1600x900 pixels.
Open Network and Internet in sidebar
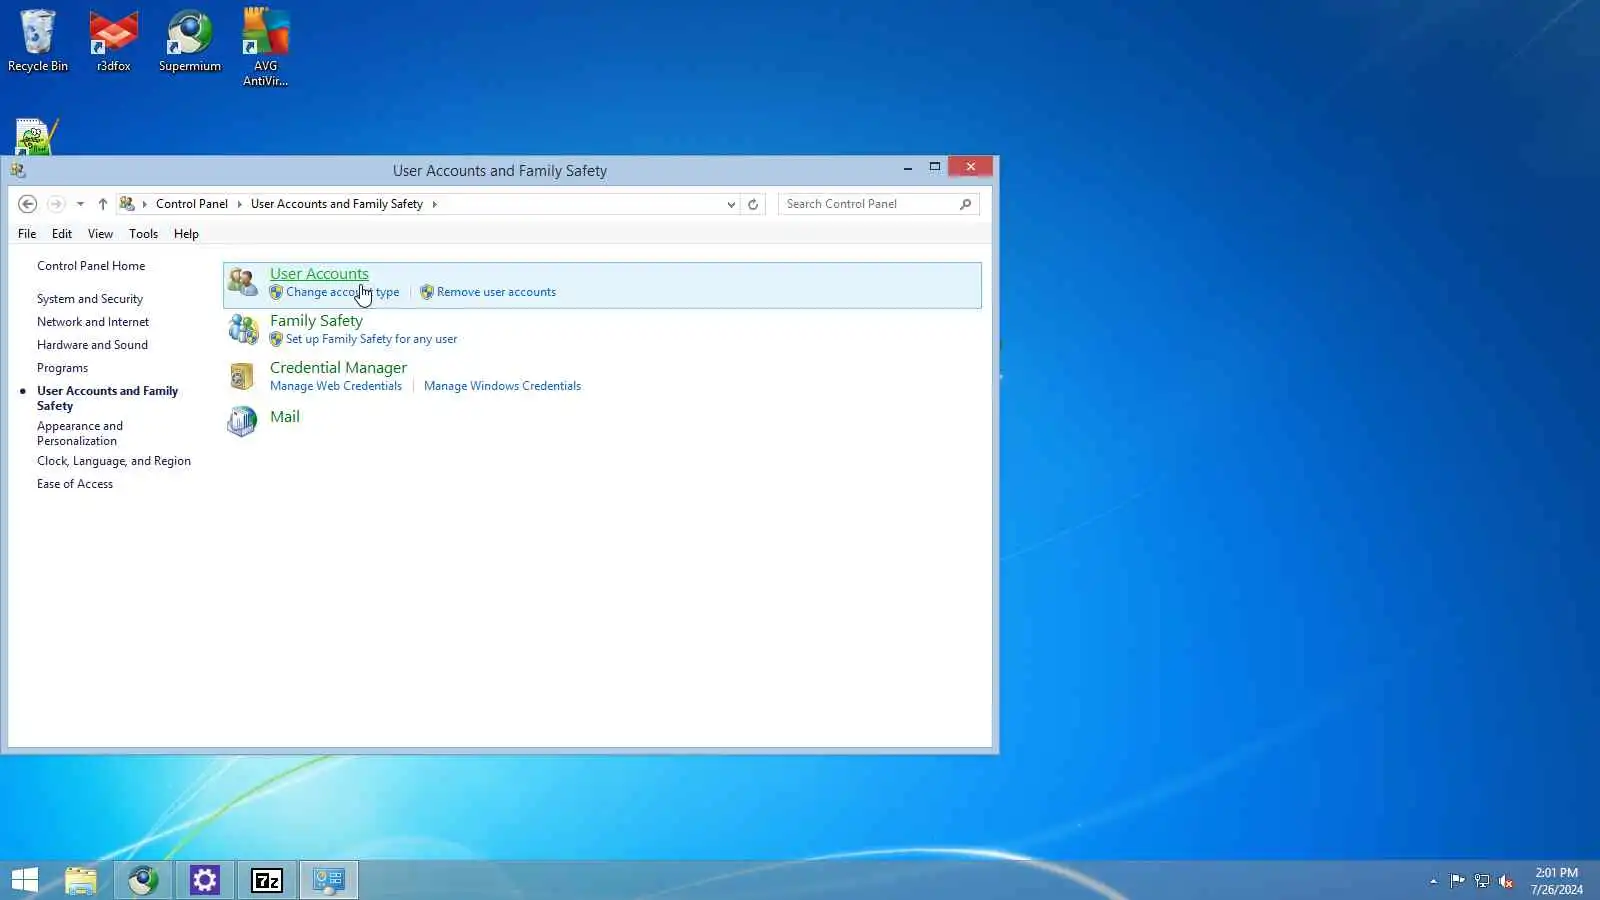point(93,322)
